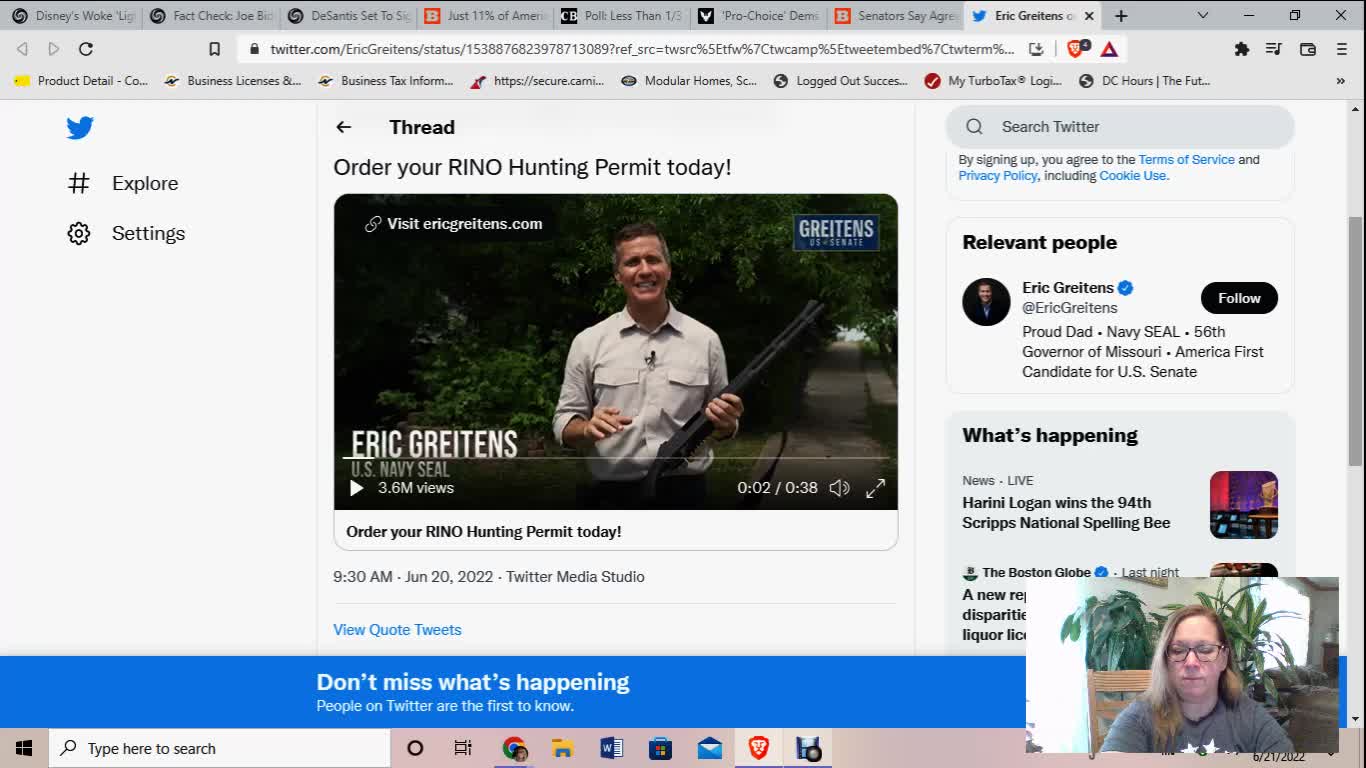This screenshot has height=768, width=1366.
Task: Open Mail app from the taskbar
Action: click(710, 748)
